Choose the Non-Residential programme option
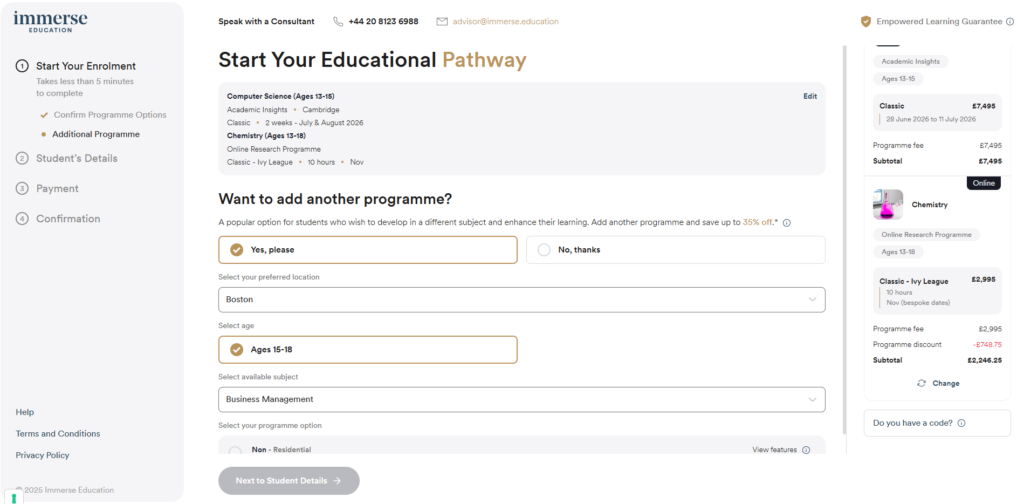Screen dimensions: 1024x504 click(x=235, y=451)
